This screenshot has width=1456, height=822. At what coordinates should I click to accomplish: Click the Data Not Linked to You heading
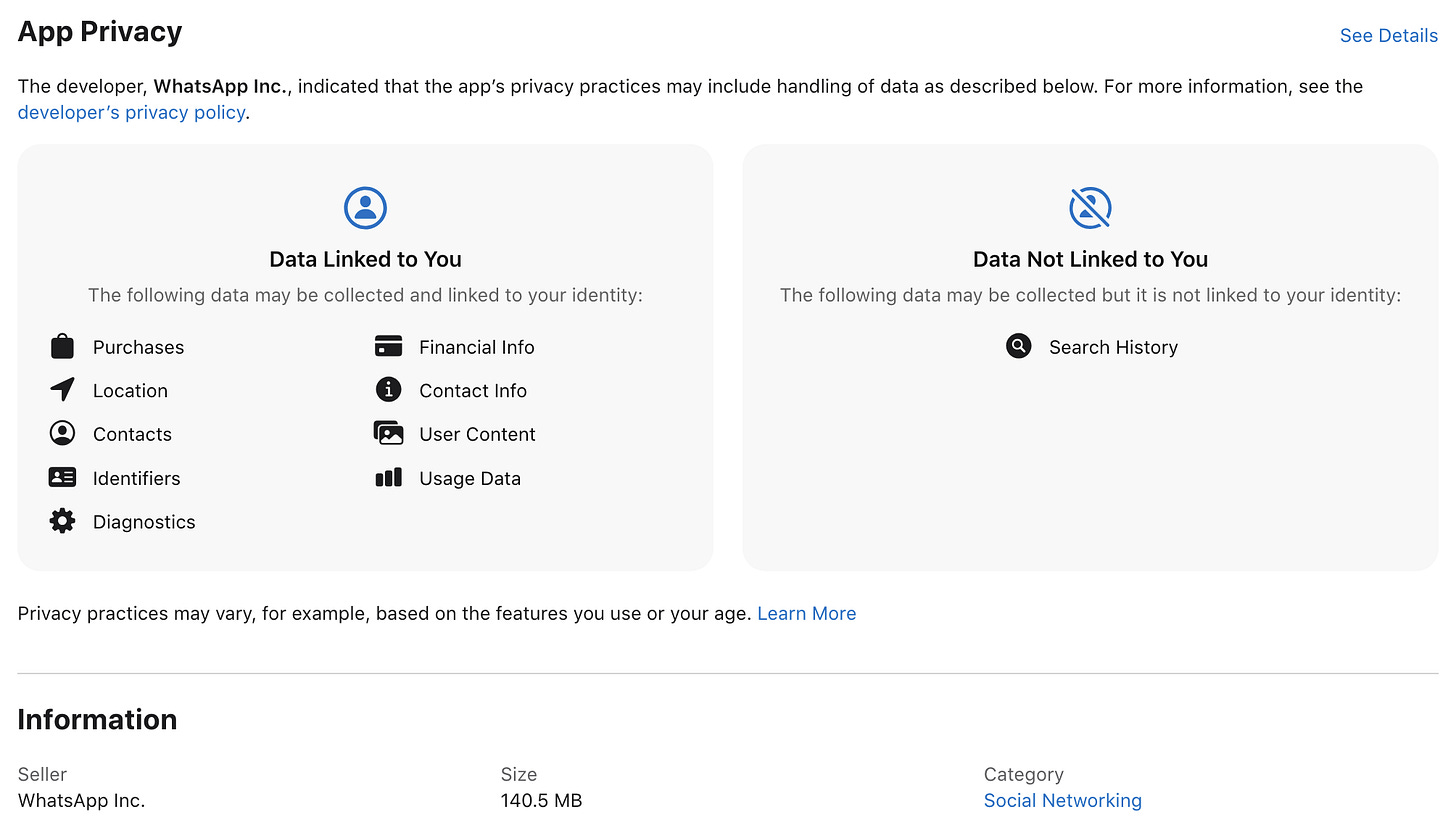point(1090,259)
